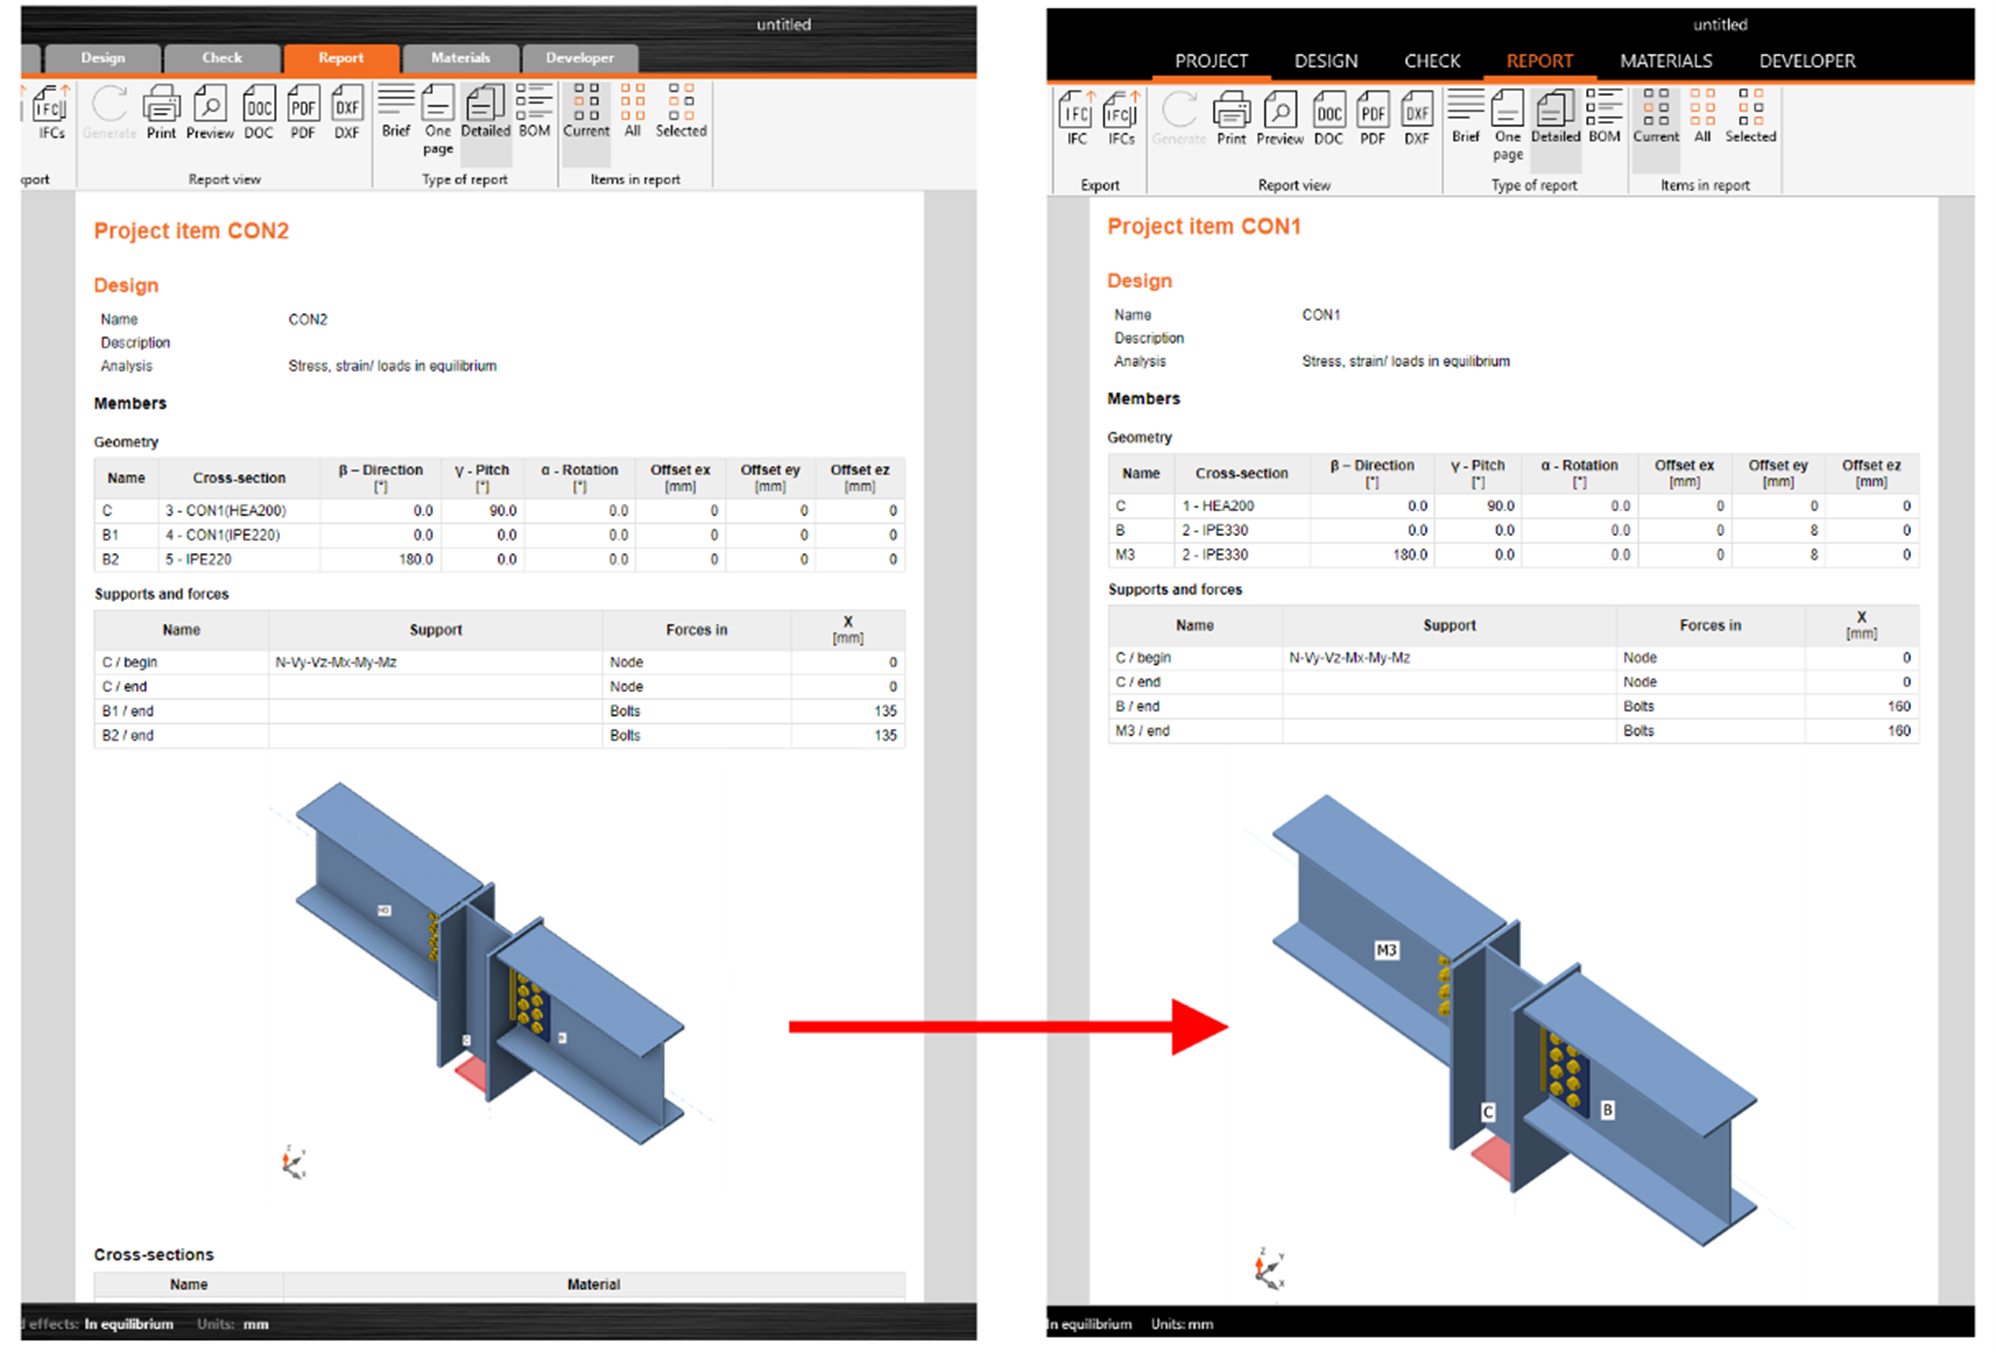Click Developer tab in left window
This screenshot has height=1352, width=1996.
coord(579,58)
